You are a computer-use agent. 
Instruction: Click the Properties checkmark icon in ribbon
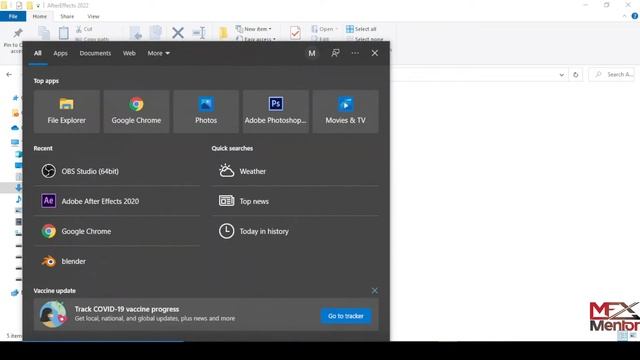(x=295, y=33)
